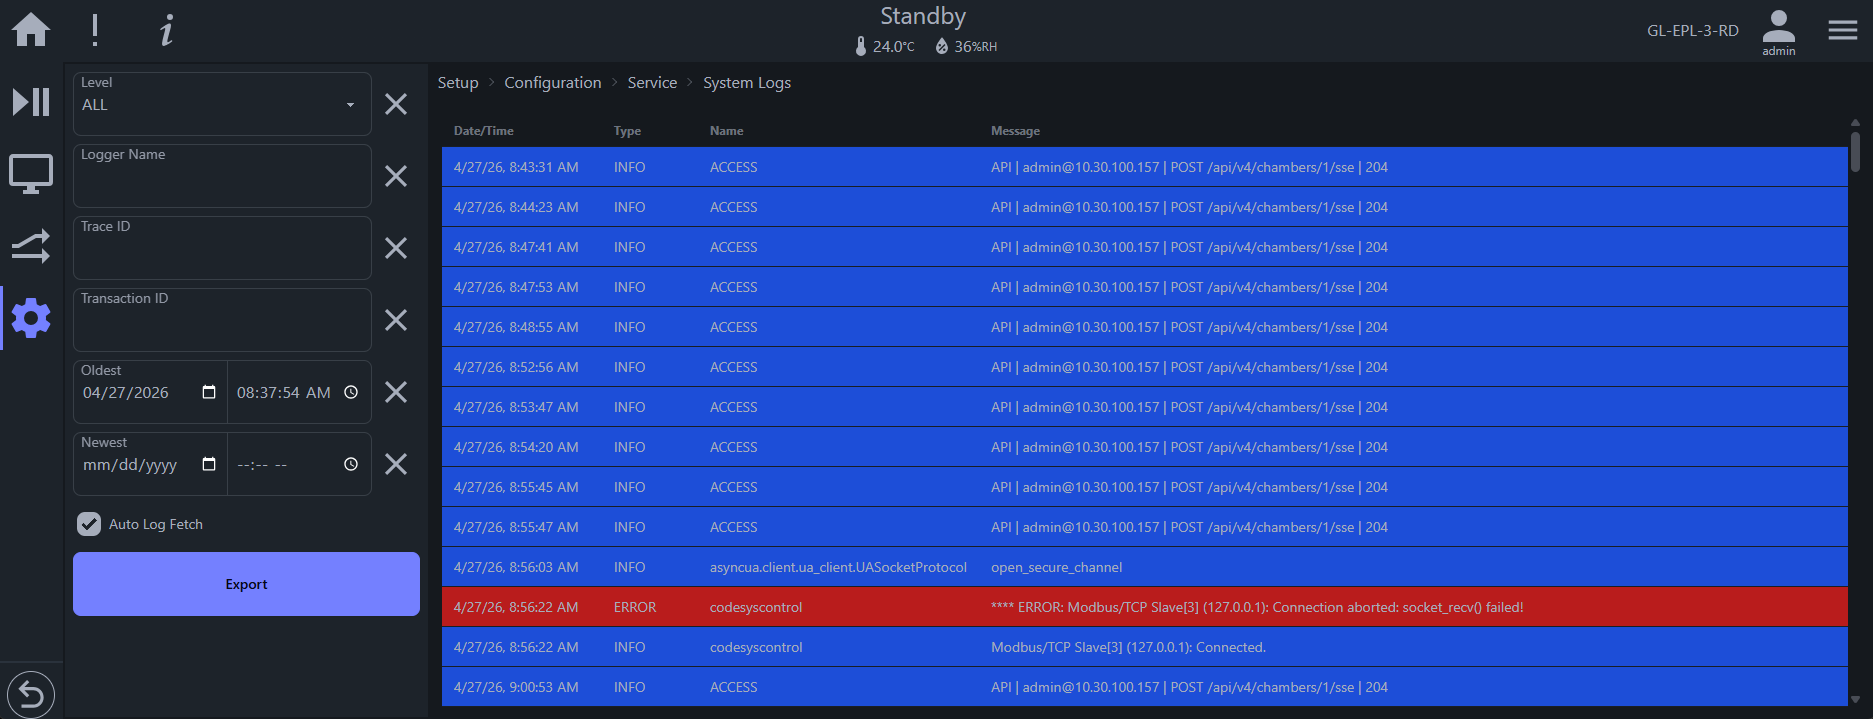1873x719 pixels.
Task: Open the information 'i' icon
Action: tap(167, 30)
